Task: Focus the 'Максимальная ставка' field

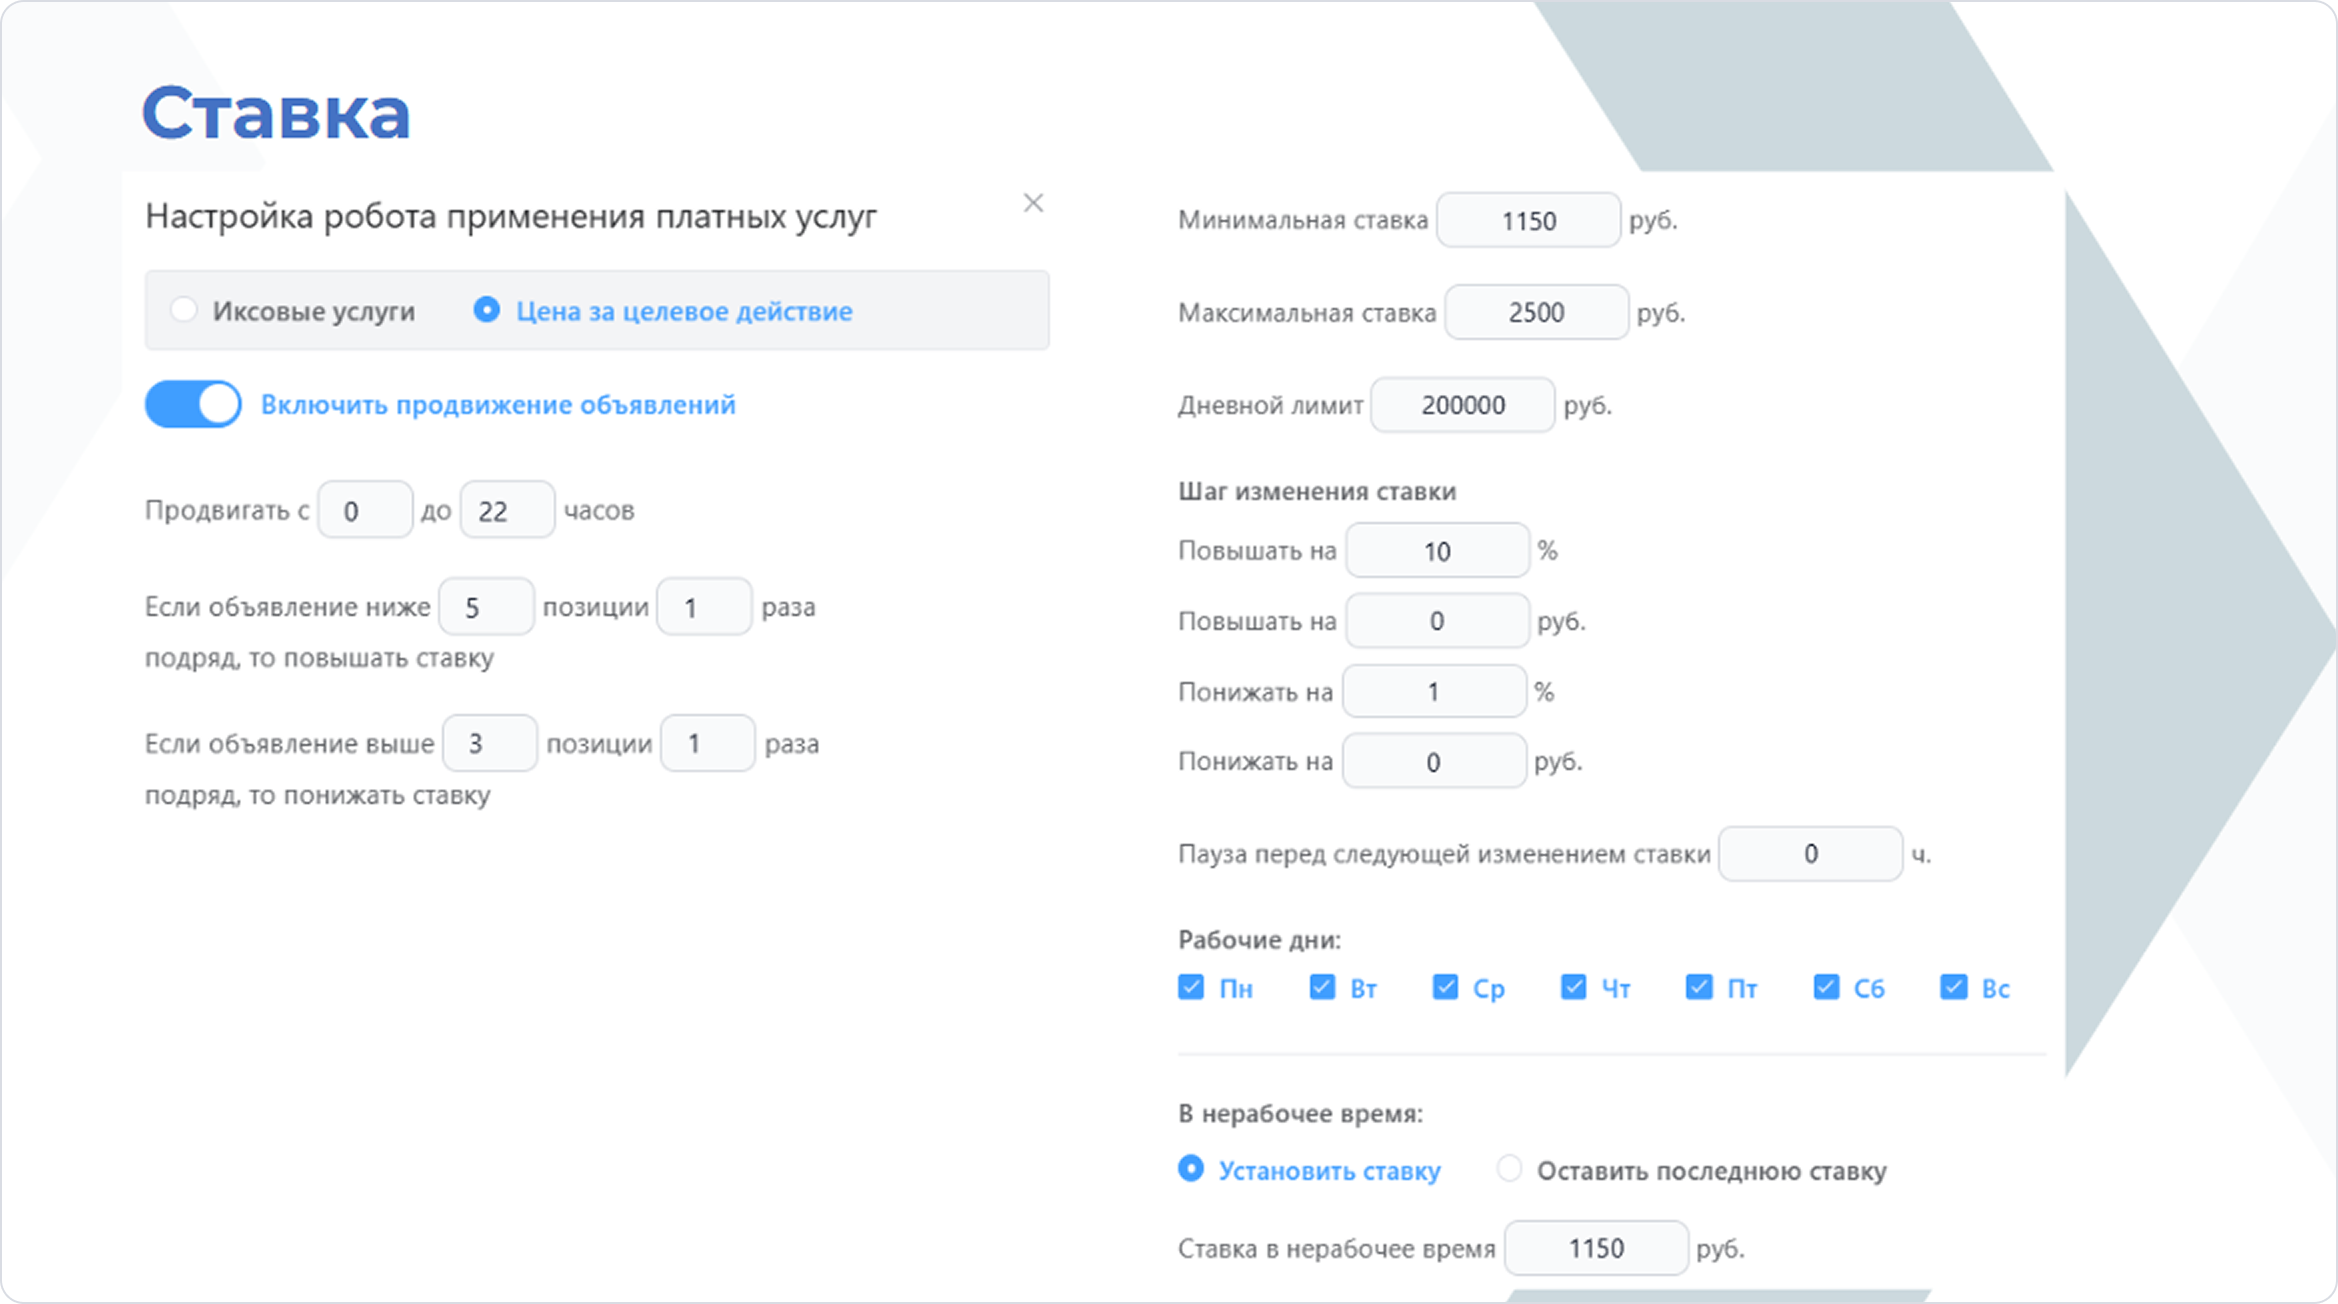Action: [1536, 312]
